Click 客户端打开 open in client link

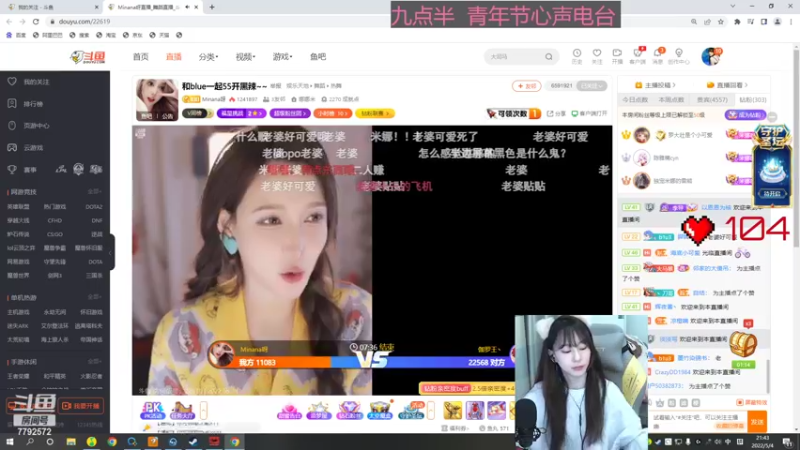coord(589,113)
